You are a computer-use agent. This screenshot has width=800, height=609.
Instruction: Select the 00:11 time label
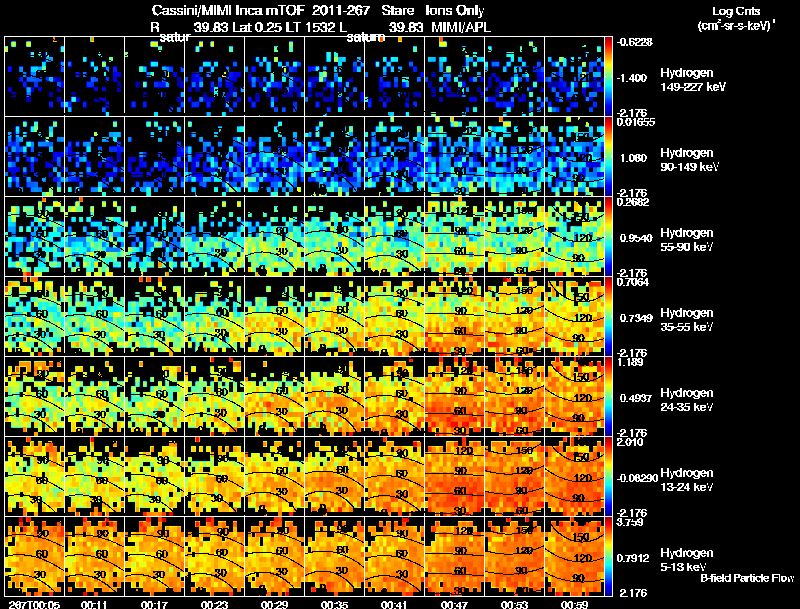(x=95, y=604)
